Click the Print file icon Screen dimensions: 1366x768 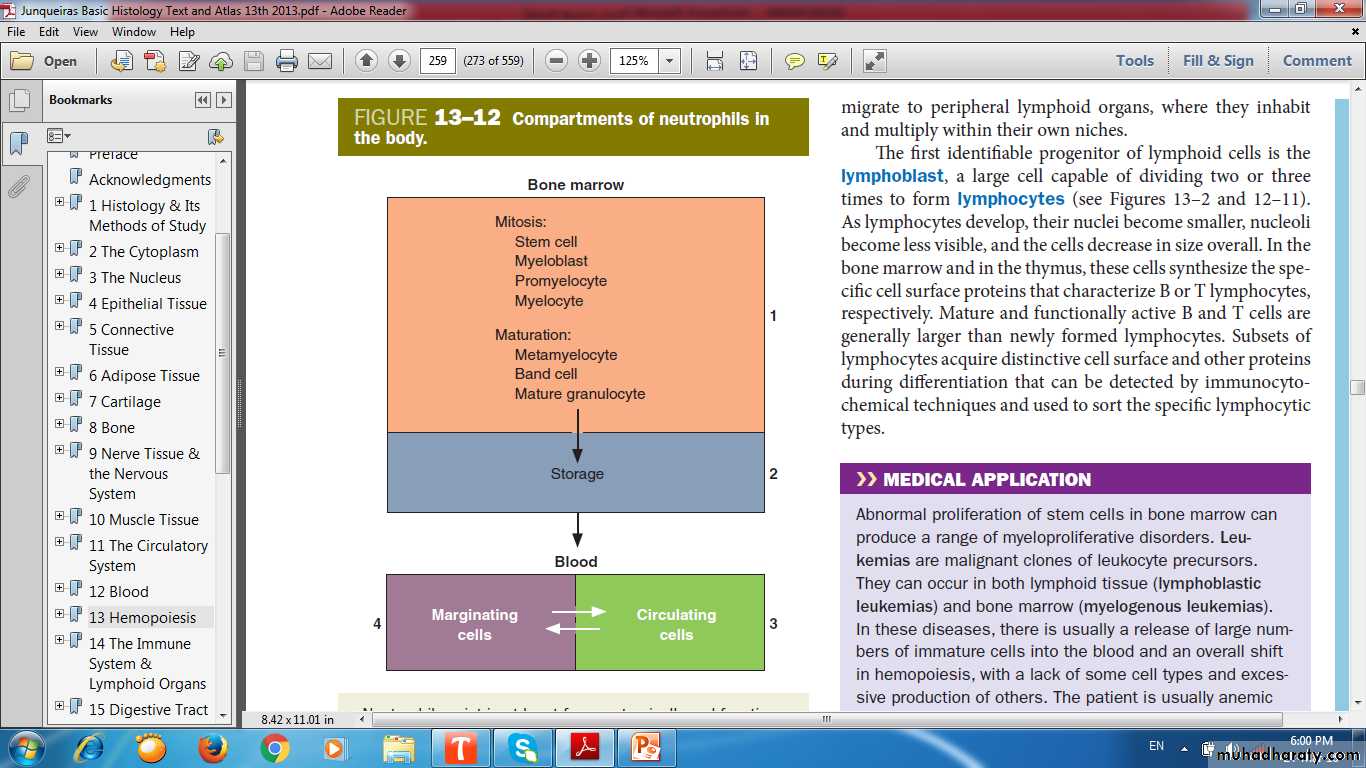[287, 61]
